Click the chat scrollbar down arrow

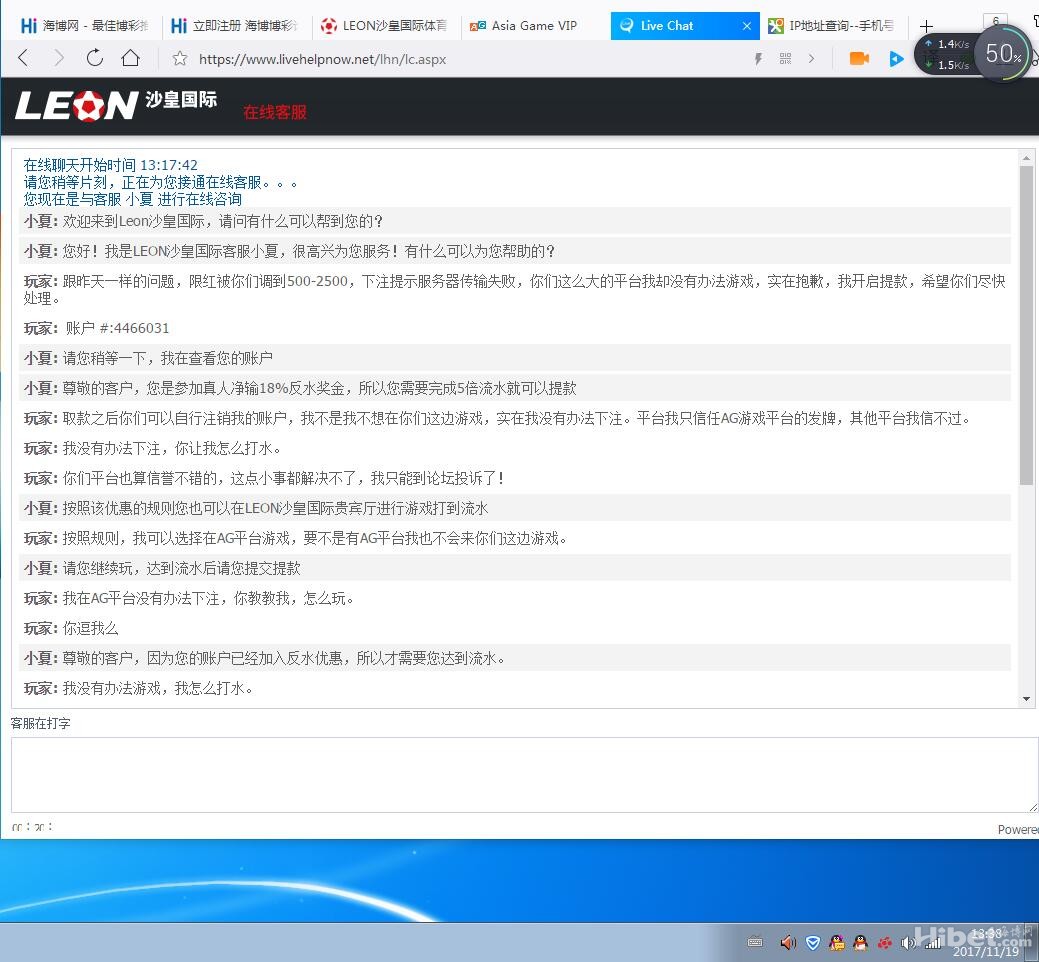(x=1027, y=699)
